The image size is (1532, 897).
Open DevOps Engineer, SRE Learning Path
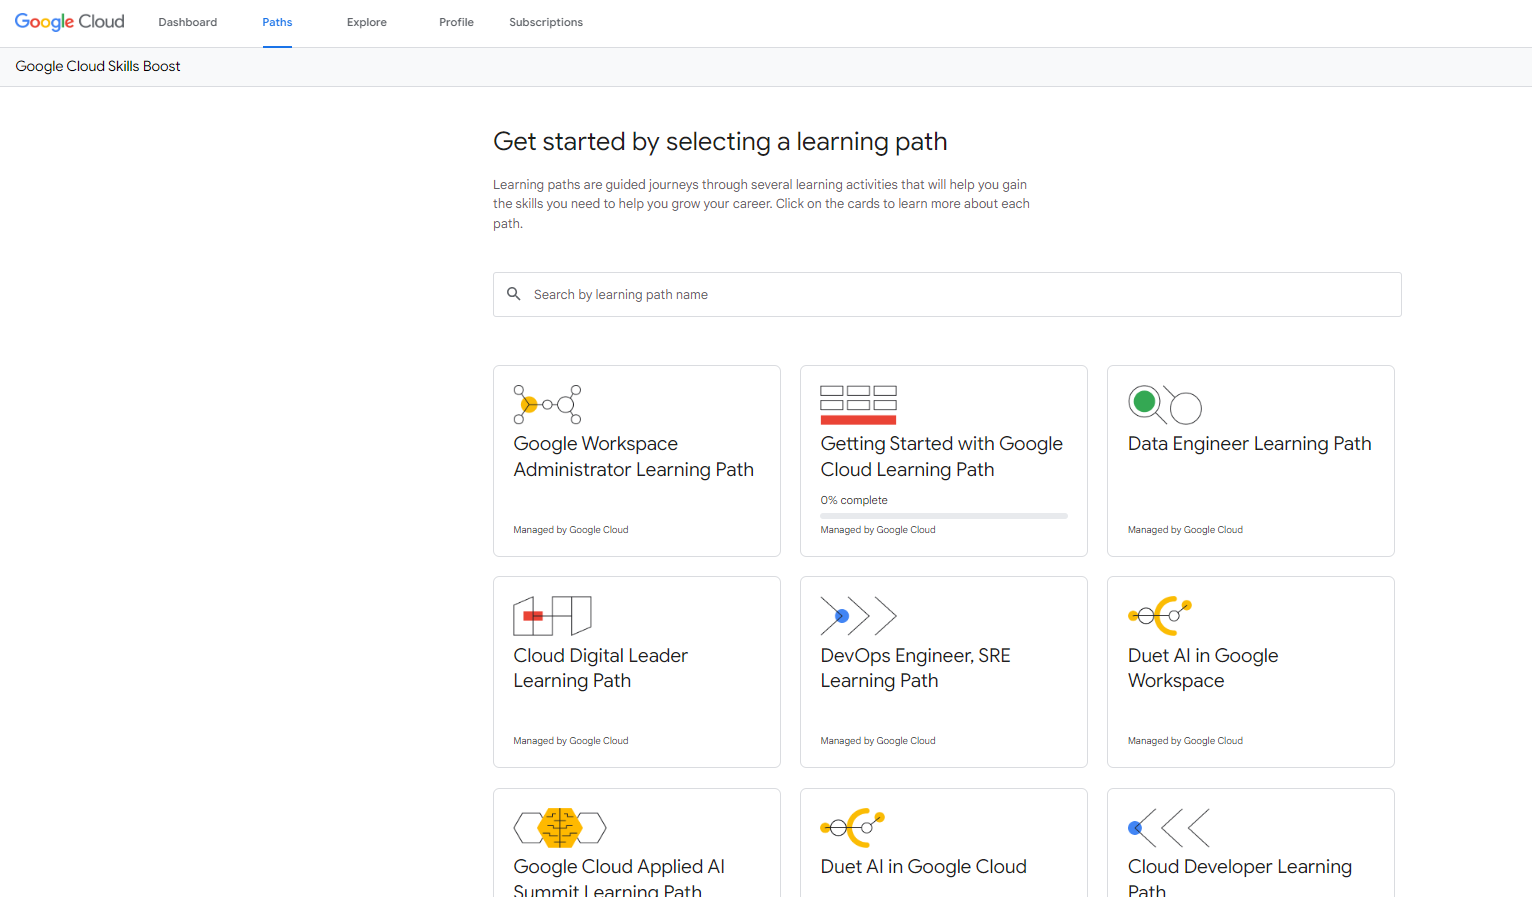(944, 672)
